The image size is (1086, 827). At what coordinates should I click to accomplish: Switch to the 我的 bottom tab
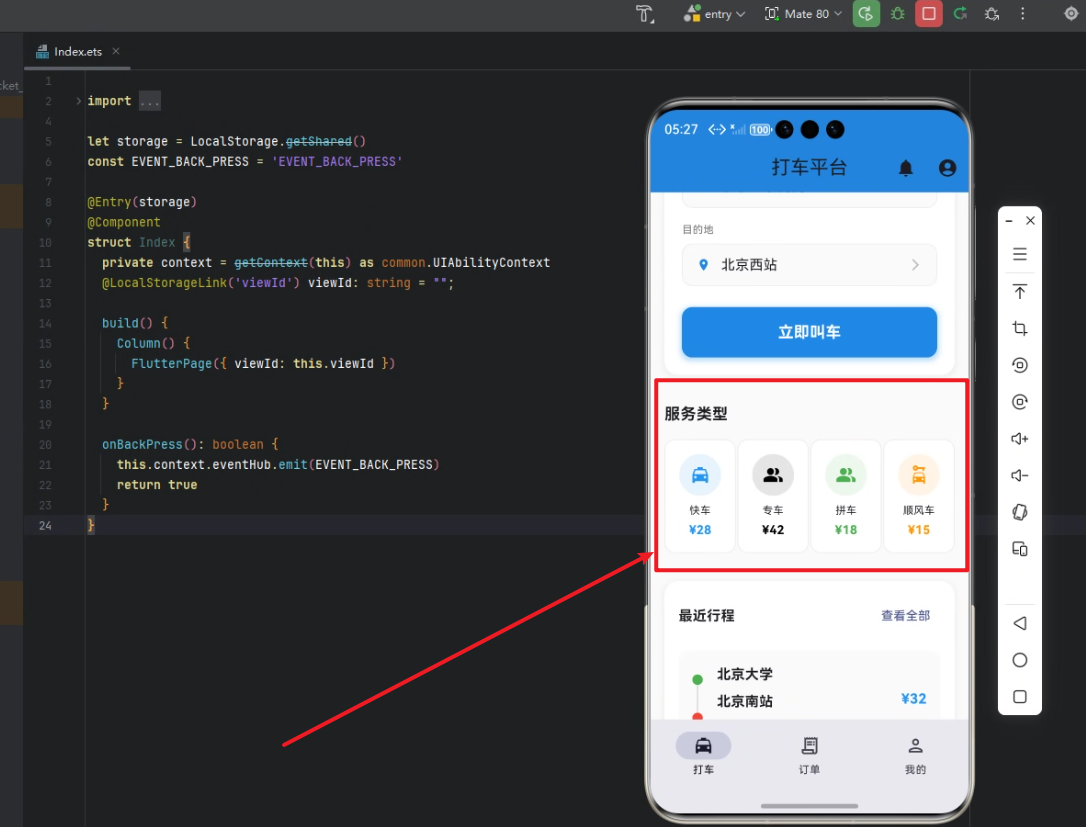[x=915, y=754]
